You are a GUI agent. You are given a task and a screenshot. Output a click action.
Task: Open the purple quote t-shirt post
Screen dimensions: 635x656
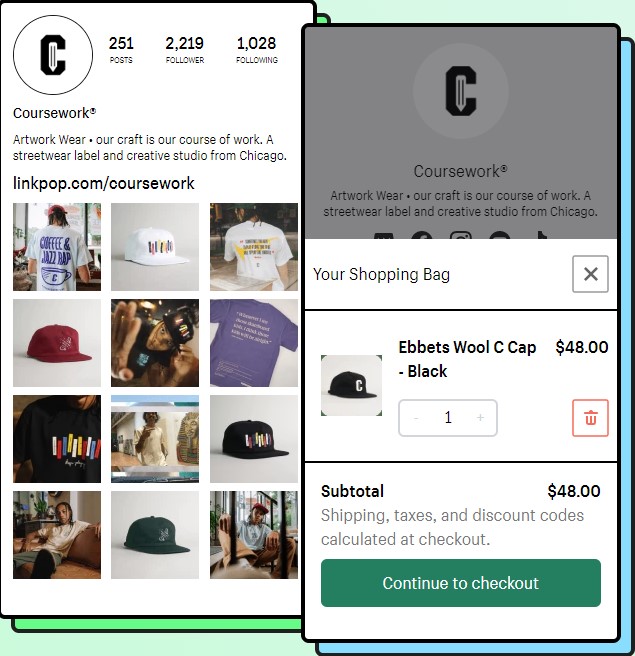pyautogui.click(x=254, y=343)
